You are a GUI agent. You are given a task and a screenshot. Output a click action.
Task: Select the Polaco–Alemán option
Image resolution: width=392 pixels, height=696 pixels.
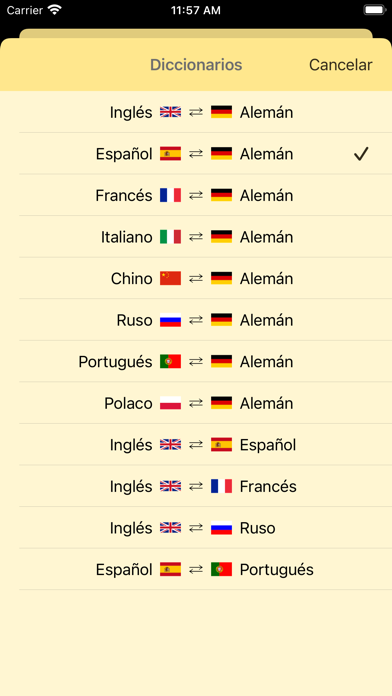point(196,403)
